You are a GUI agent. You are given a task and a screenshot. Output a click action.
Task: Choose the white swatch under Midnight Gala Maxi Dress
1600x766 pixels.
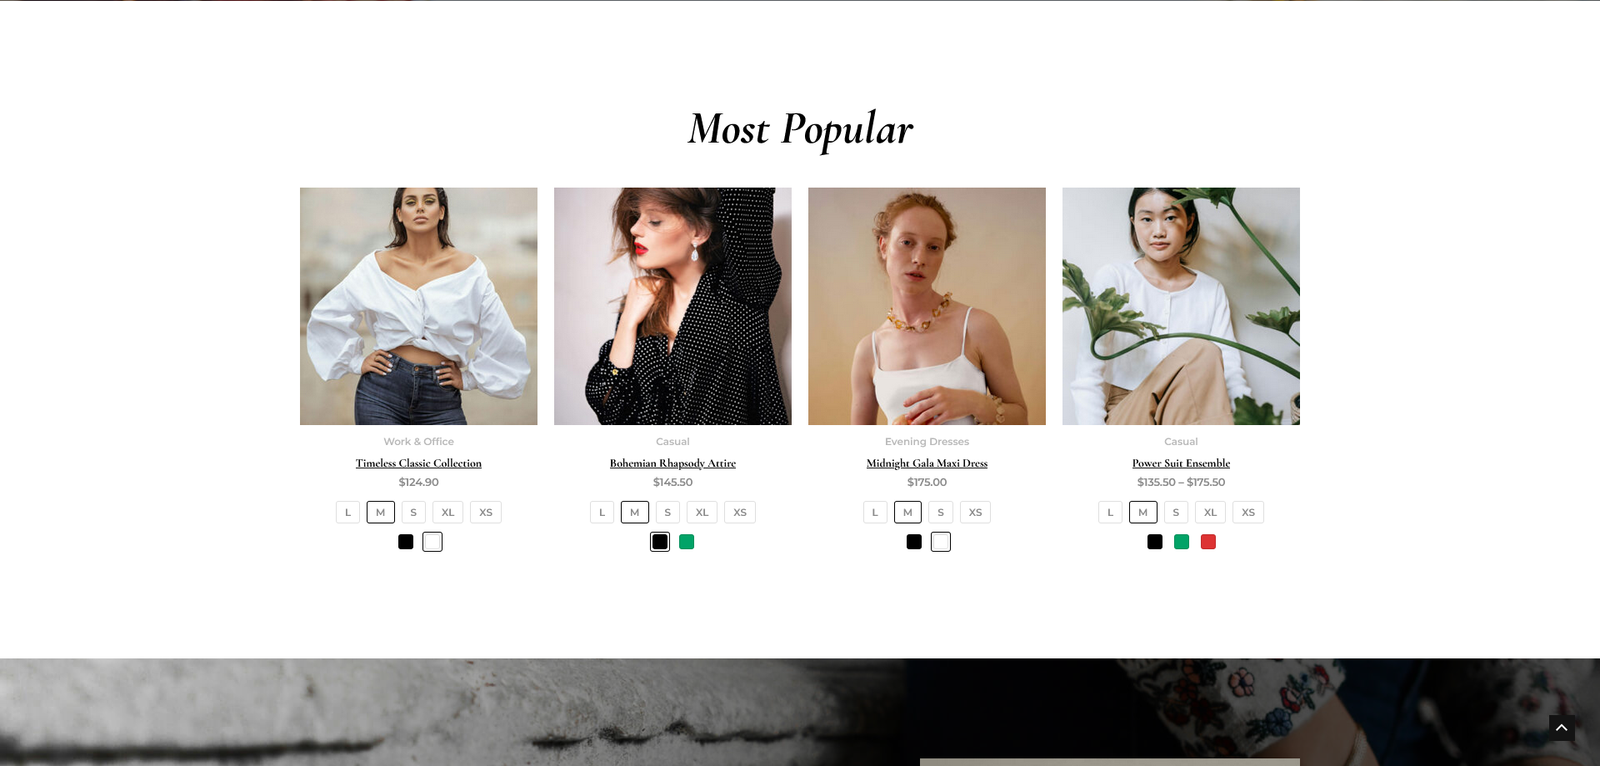point(941,542)
